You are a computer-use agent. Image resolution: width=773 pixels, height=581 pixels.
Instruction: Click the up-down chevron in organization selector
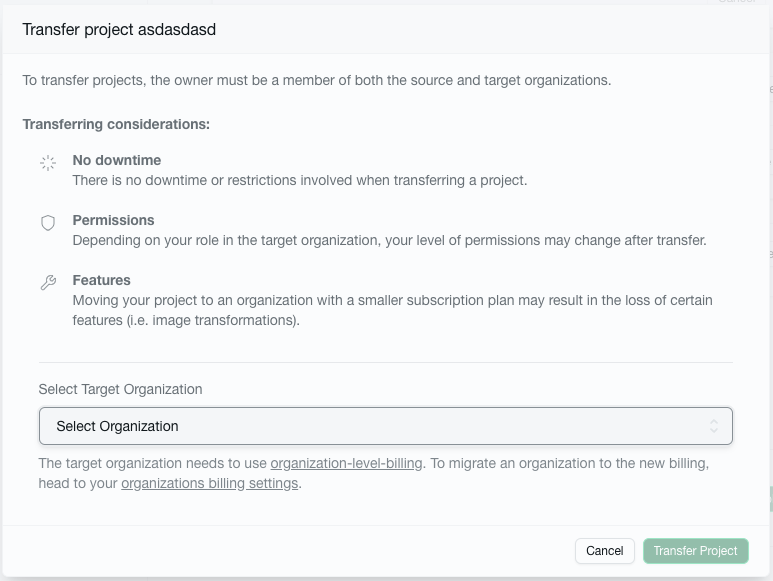(714, 426)
